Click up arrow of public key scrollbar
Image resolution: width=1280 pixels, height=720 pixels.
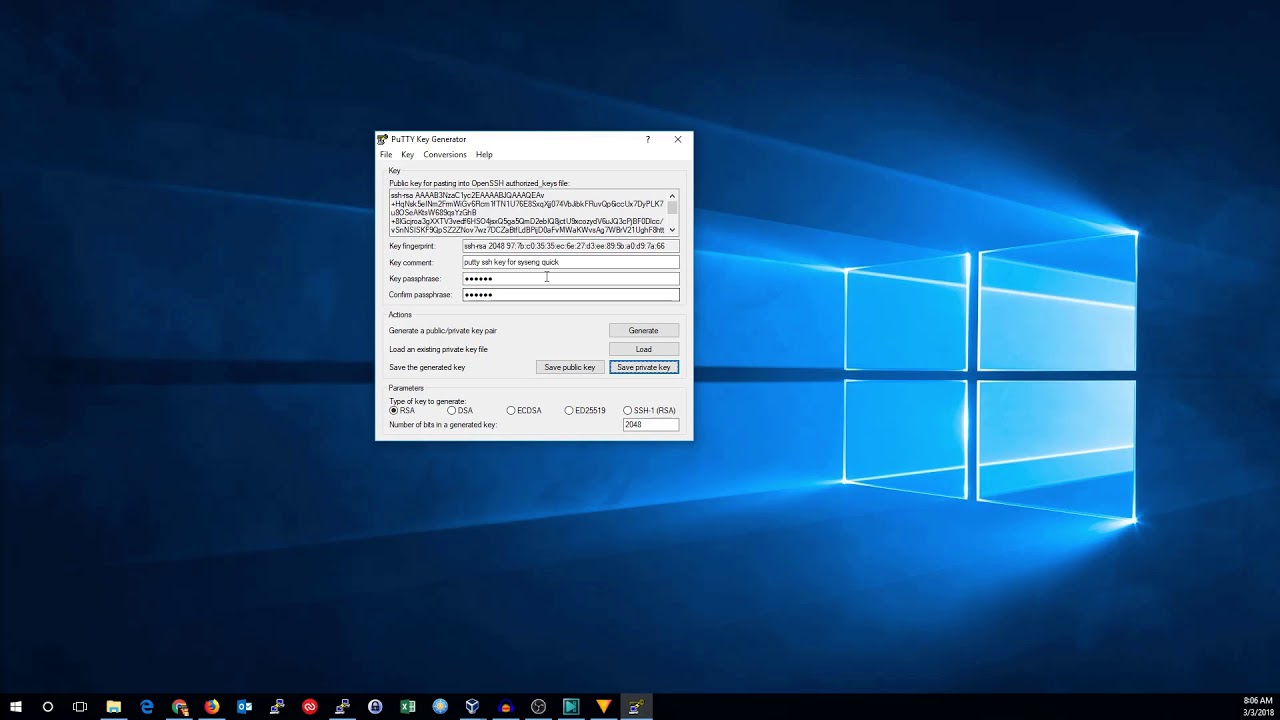[x=672, y=195]
